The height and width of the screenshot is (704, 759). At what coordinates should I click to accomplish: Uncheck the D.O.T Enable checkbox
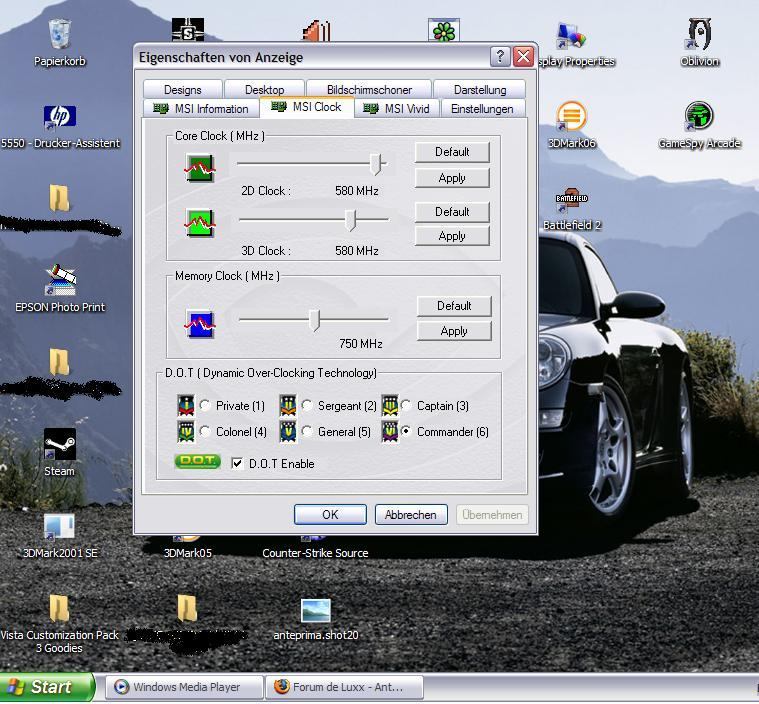coord(237,463)
